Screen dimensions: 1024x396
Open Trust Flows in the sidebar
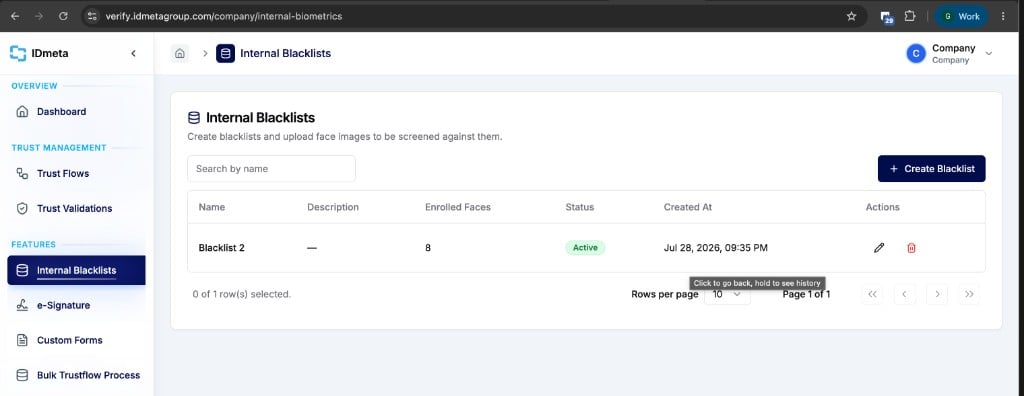coord(76,174)
